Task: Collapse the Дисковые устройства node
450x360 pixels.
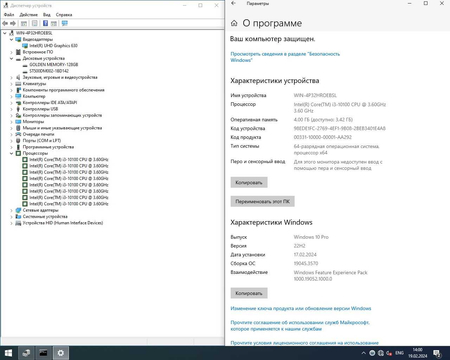Action: (11, 58)
